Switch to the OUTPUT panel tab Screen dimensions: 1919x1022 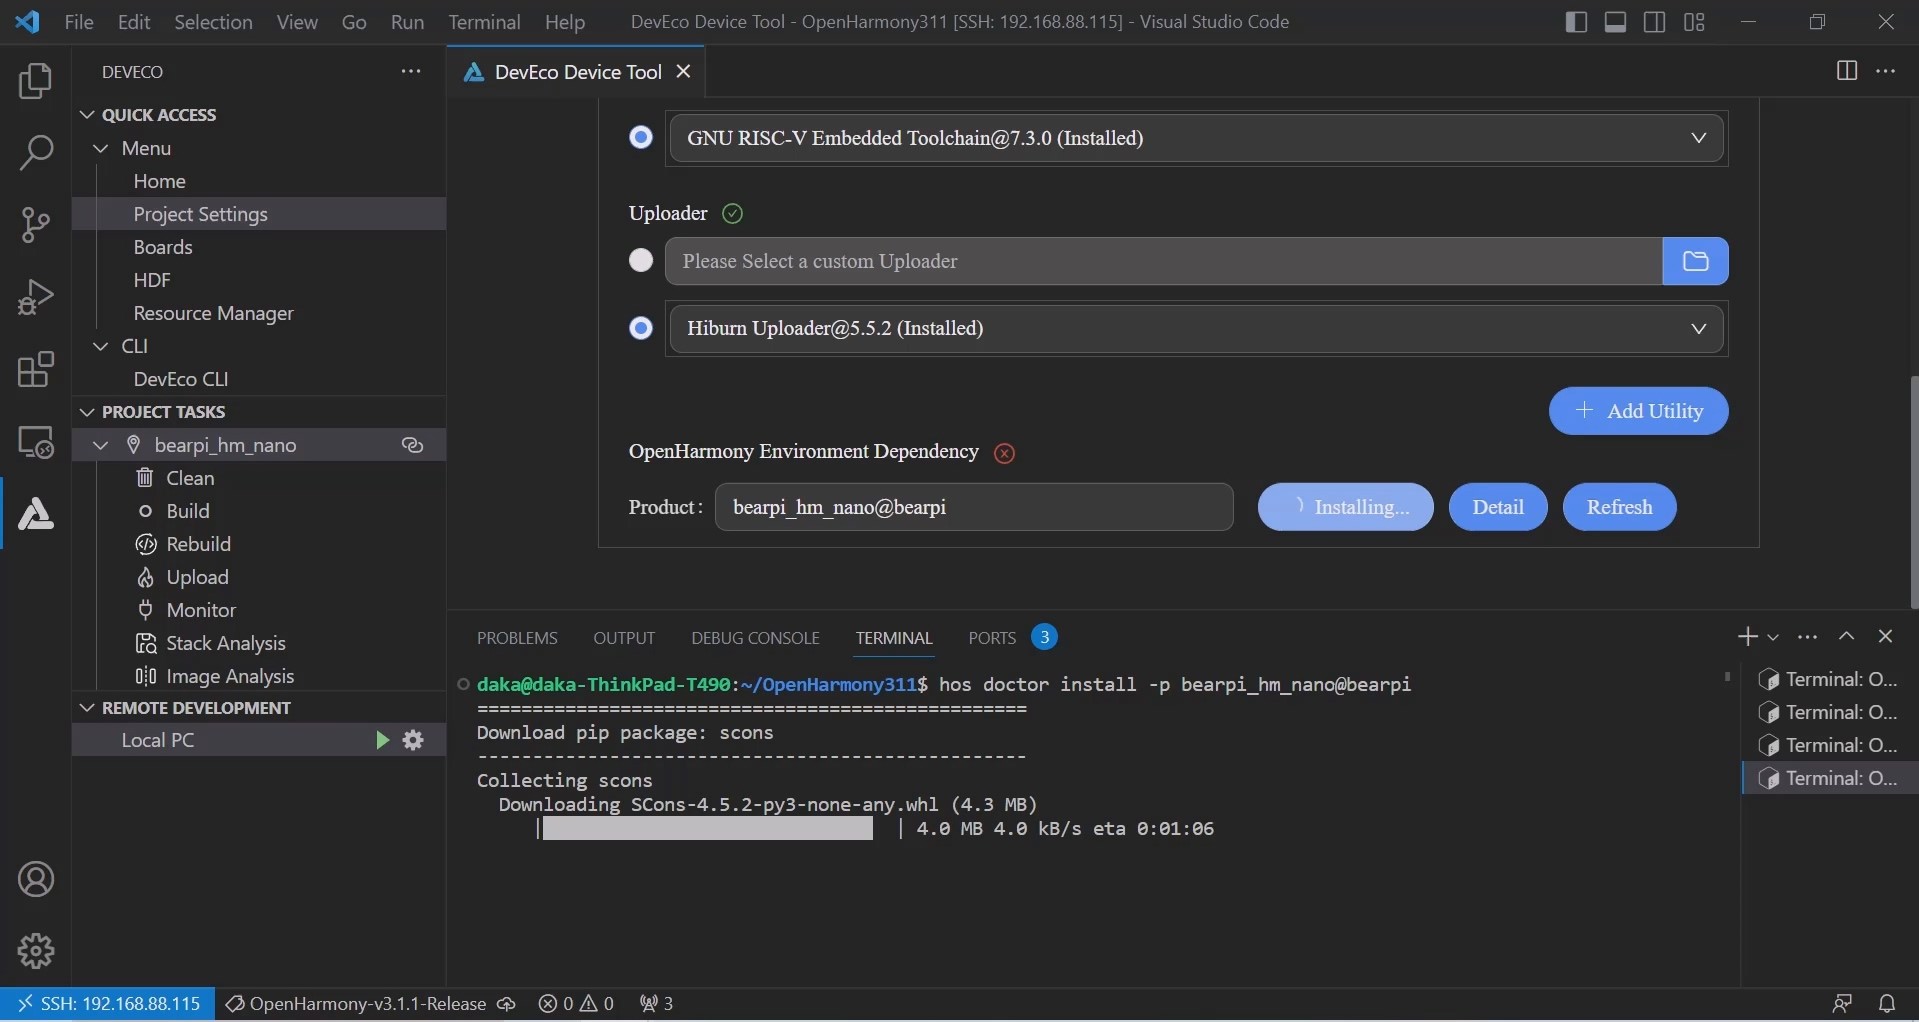pyautogui.click(x=624, y=638)
